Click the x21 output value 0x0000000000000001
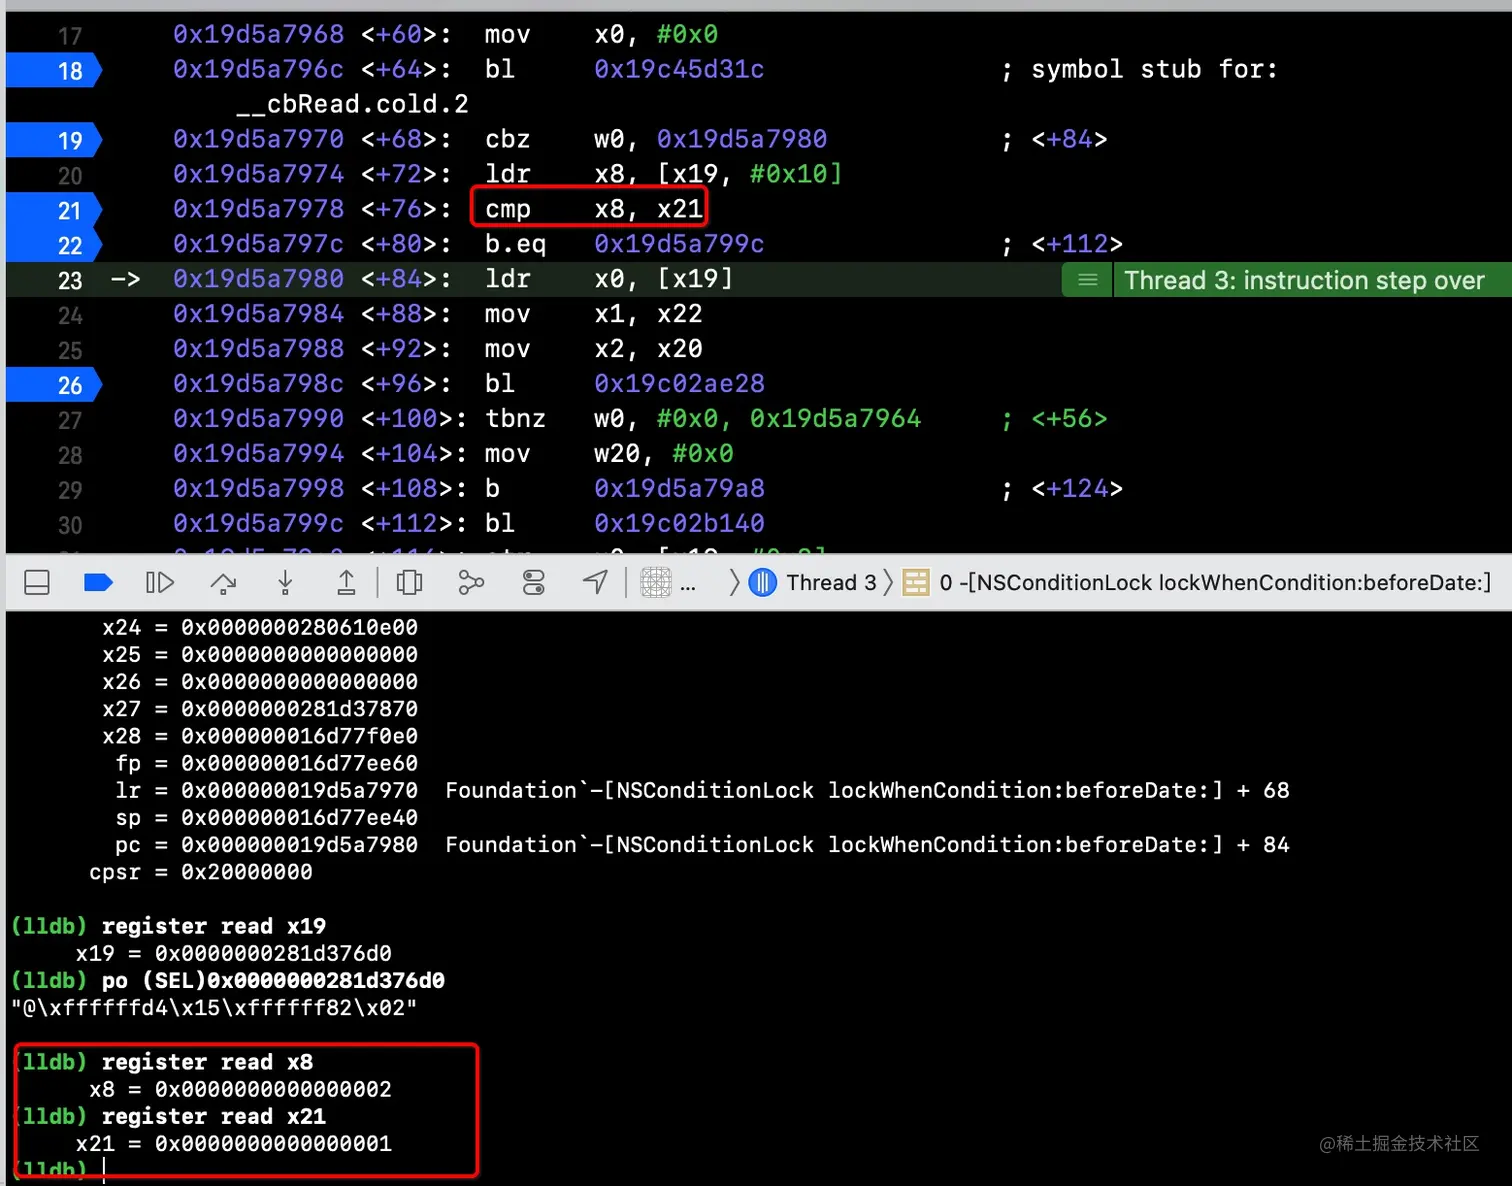Screen dimensions: 1512x1186 tap(273, 1143)
